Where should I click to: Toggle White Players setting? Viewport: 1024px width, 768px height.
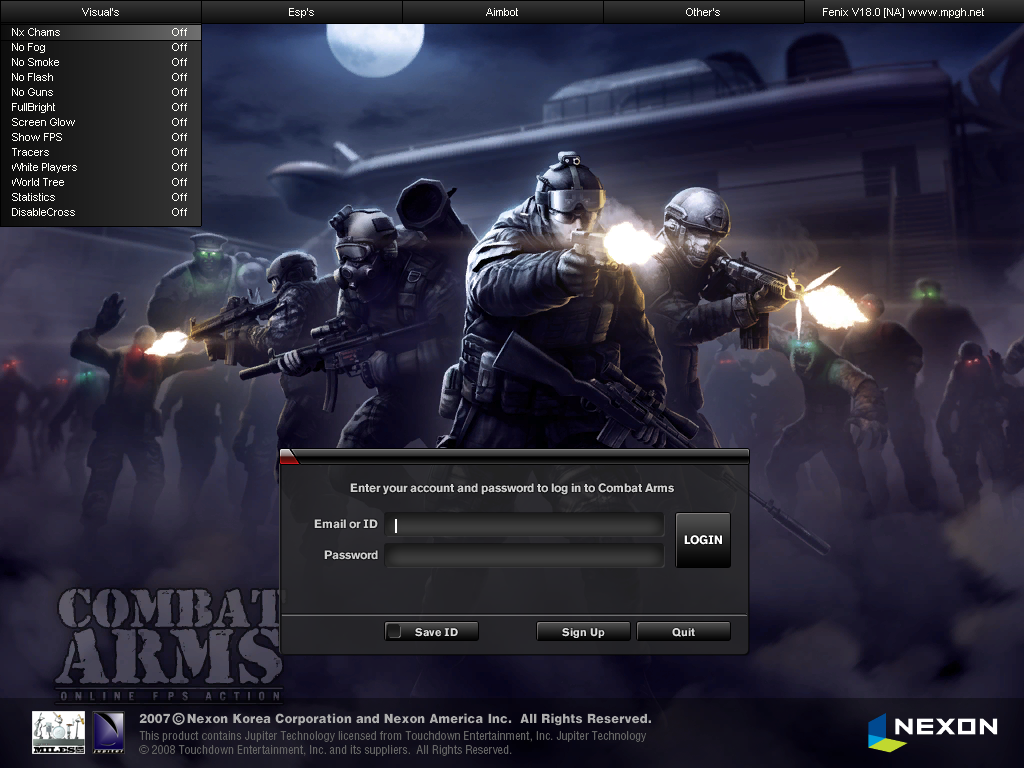(x=101, y=167)
